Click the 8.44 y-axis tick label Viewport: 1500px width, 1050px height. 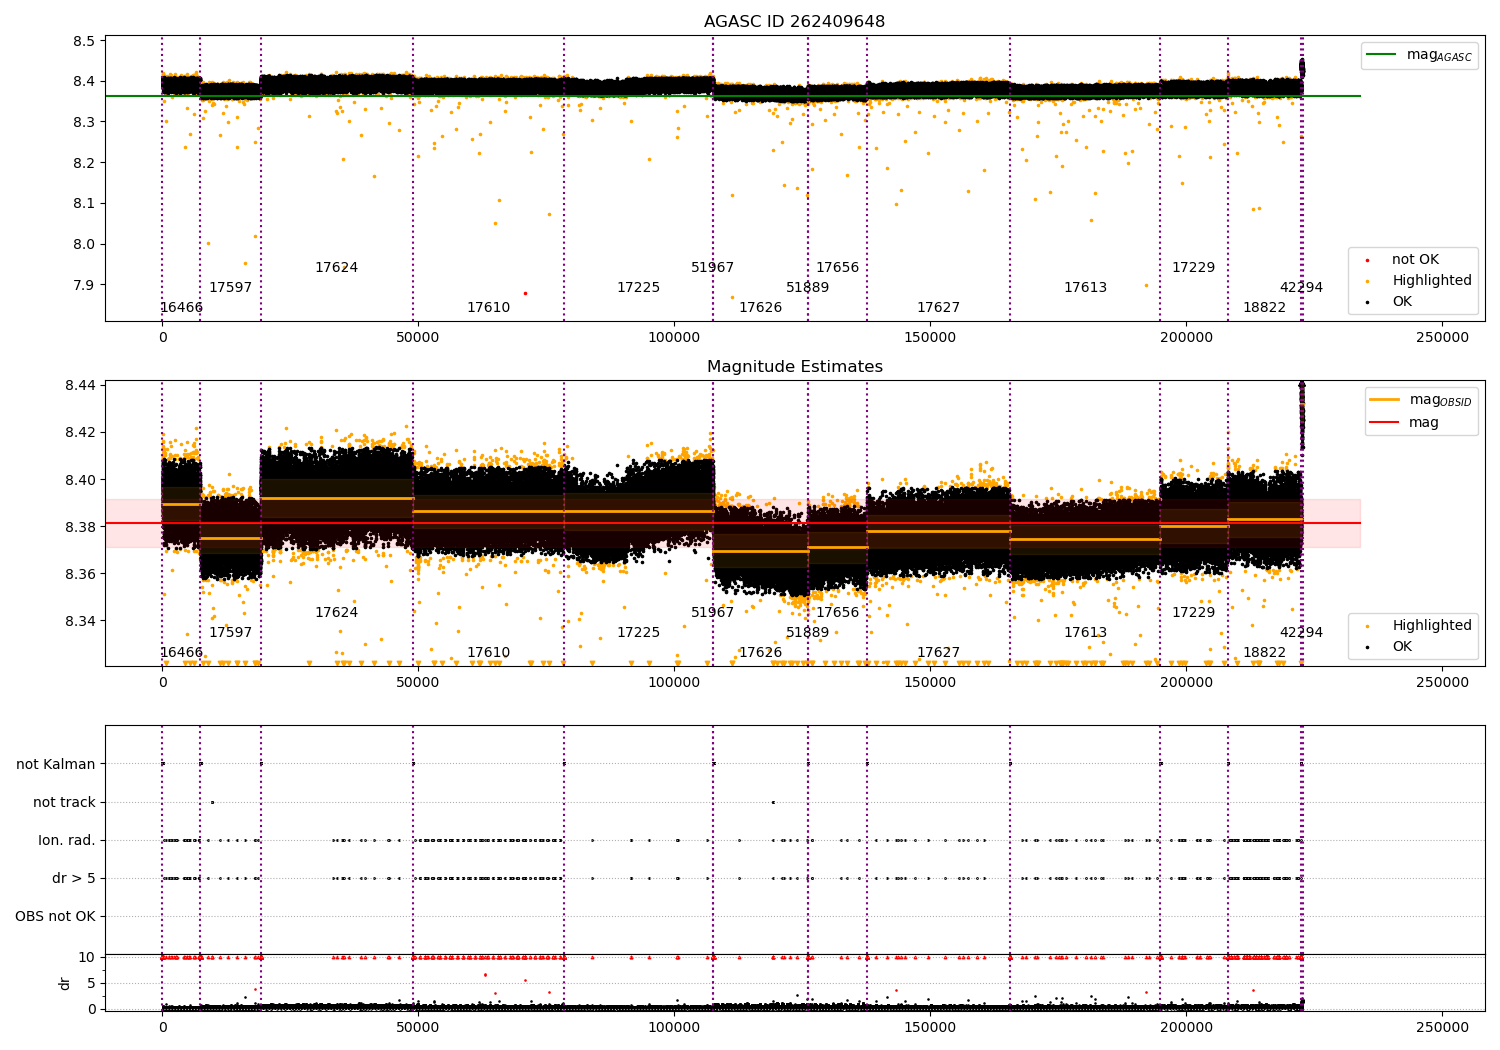[80, 386]
